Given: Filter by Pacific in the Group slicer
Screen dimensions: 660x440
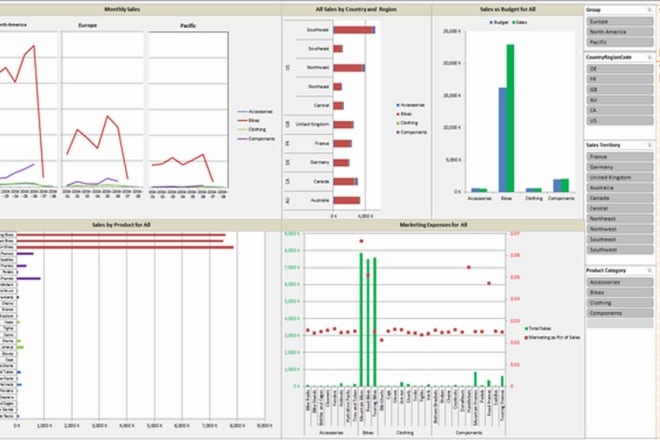Looking at the screenshot, I should pos(620,42).
